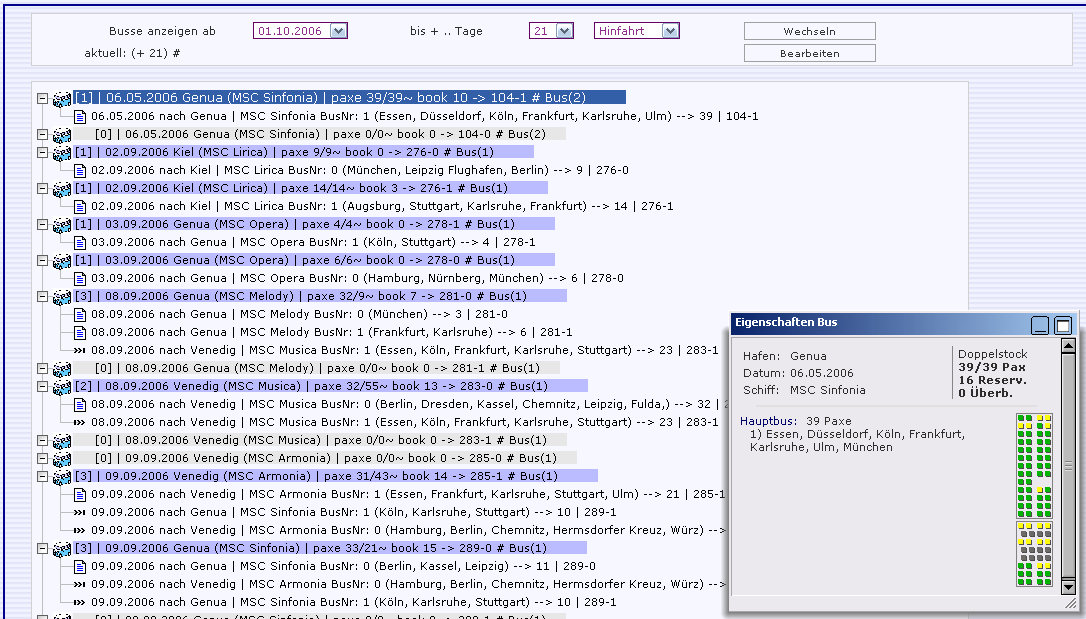Click the upper deck seat map in Eigenschaften Bus
Image resolution: width=1086 pixels, height=619 pixels.
tap(1034, 465)
